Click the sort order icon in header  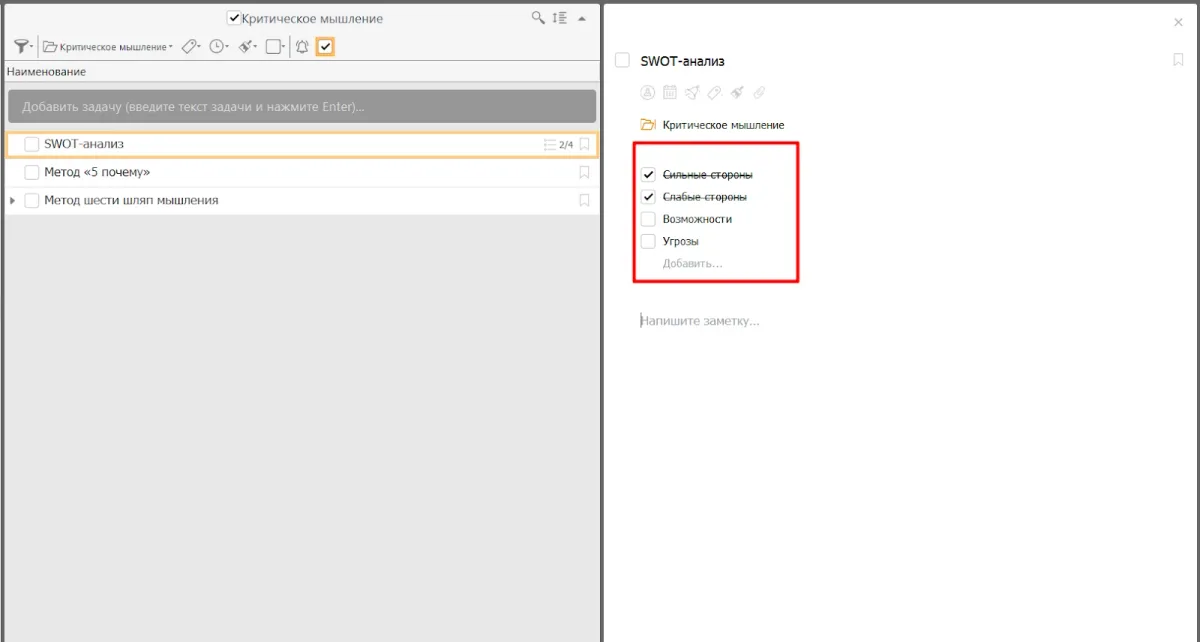(560, 18)
